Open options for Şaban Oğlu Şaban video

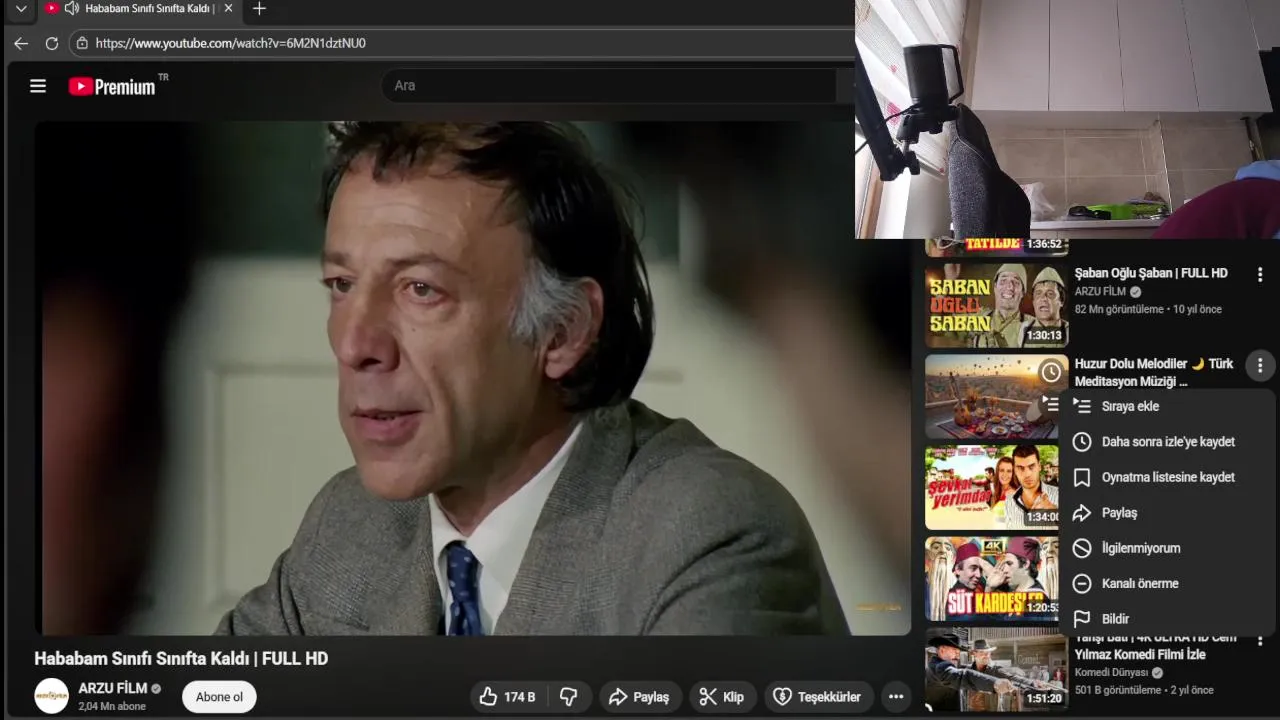click(1260, 274)
